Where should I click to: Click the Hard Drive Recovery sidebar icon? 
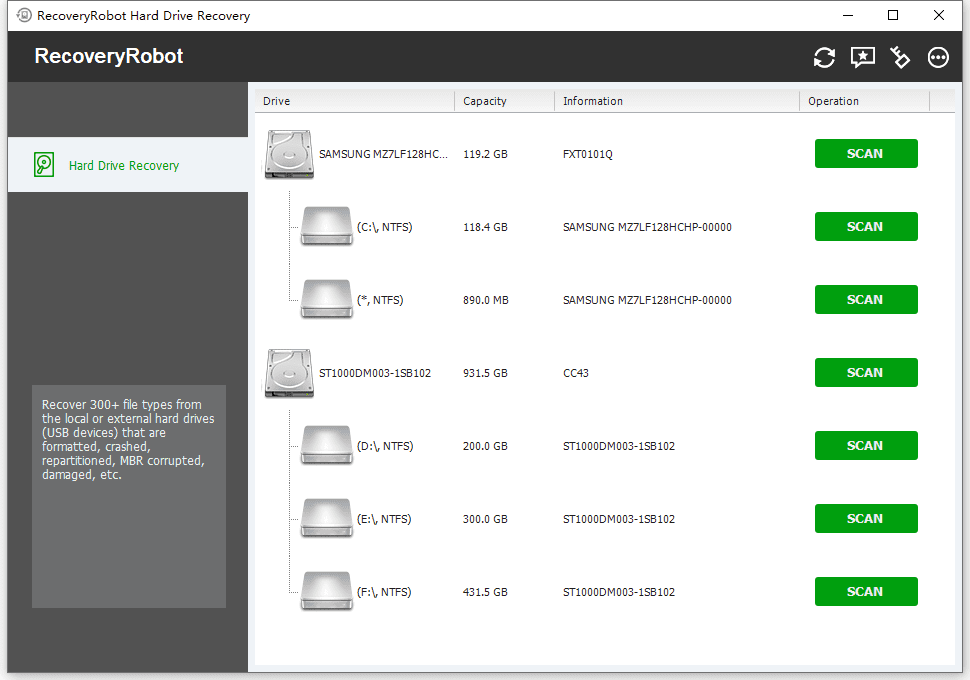tap(44, 165)
